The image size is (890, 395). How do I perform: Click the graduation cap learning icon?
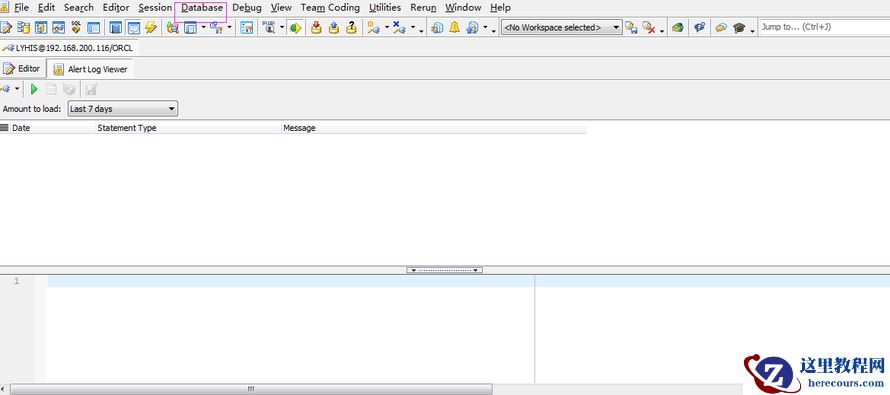point(738,27)
